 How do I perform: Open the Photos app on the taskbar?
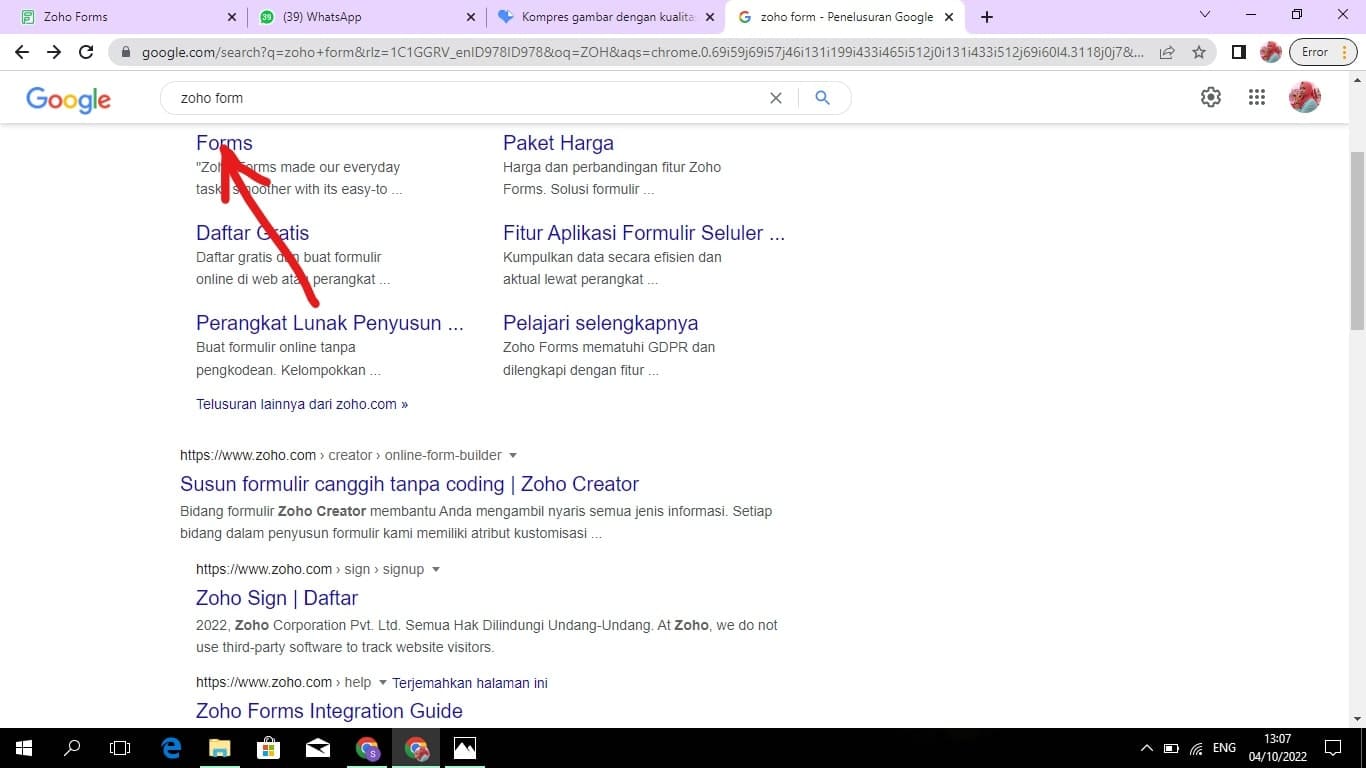[465, 748]
